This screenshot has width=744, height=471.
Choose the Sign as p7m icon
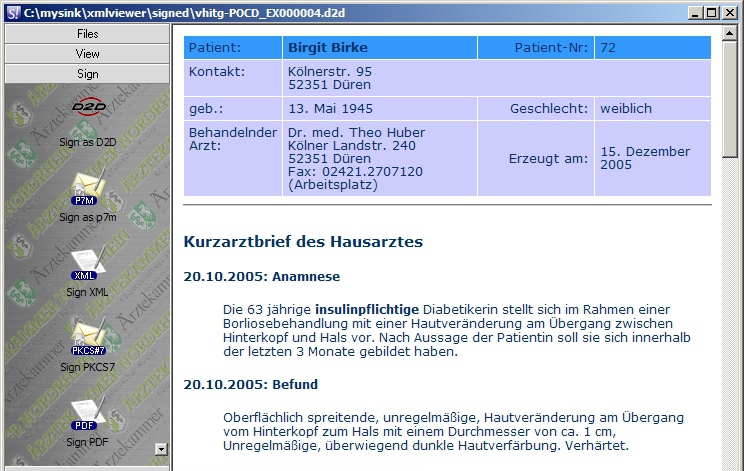click(x=87, y=189)
